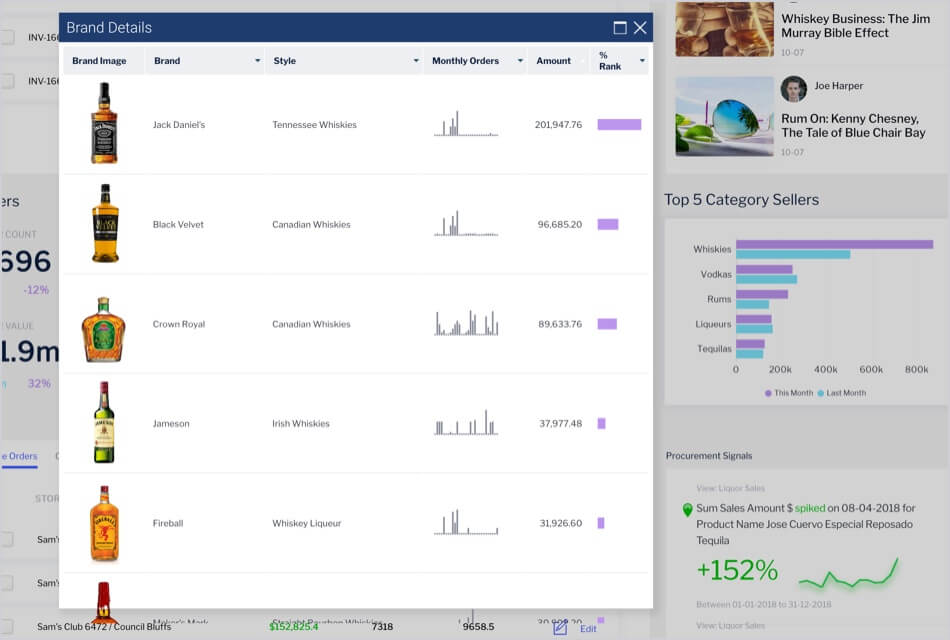Click the green spiked signal indicator icon
950x640 pixels.
tap(686, 510)
